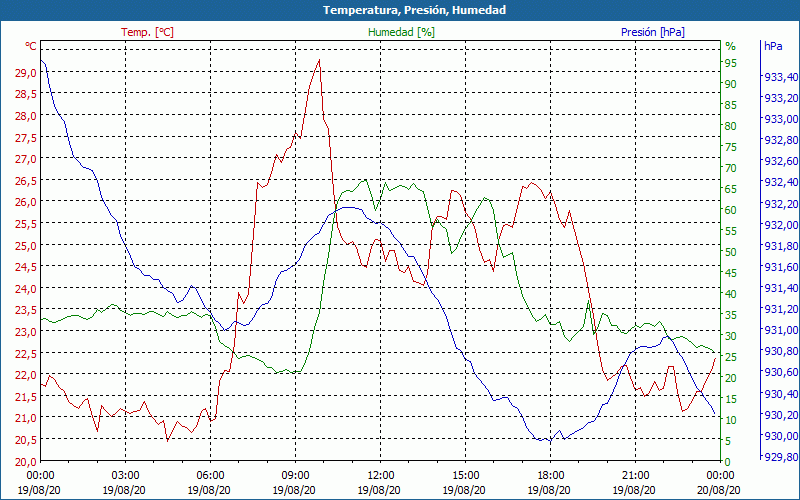
Task: Click pressure axis value '930,20'
Action: 781,414
